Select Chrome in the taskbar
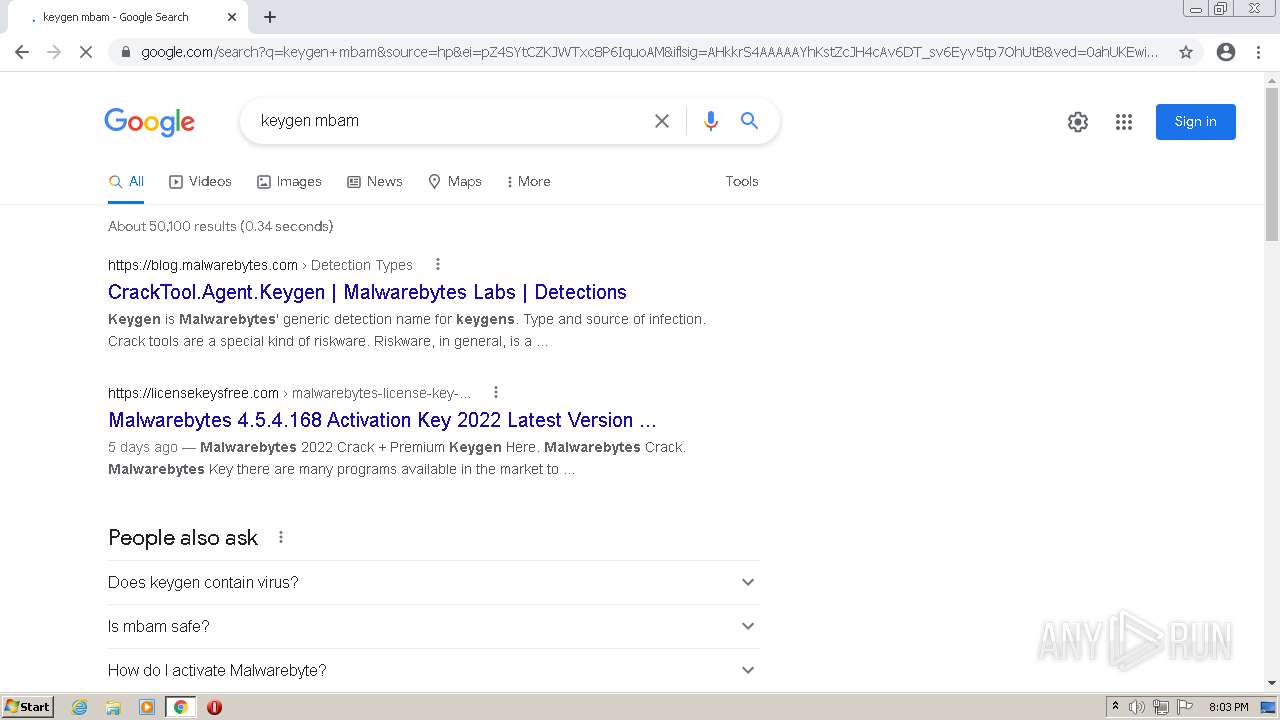 [180, 707]
